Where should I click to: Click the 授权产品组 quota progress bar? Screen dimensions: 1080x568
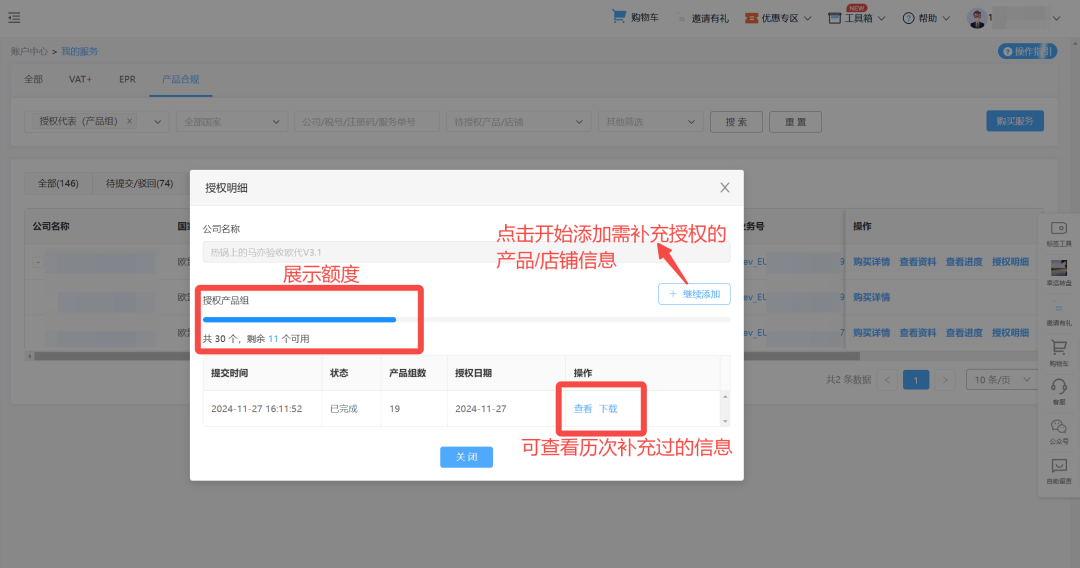click(466, 319)
